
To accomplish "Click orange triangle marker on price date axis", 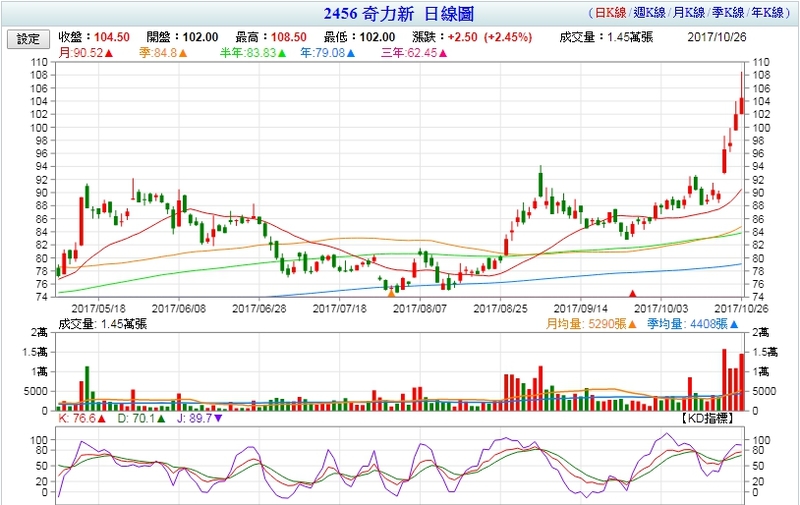I will point(391,294).
